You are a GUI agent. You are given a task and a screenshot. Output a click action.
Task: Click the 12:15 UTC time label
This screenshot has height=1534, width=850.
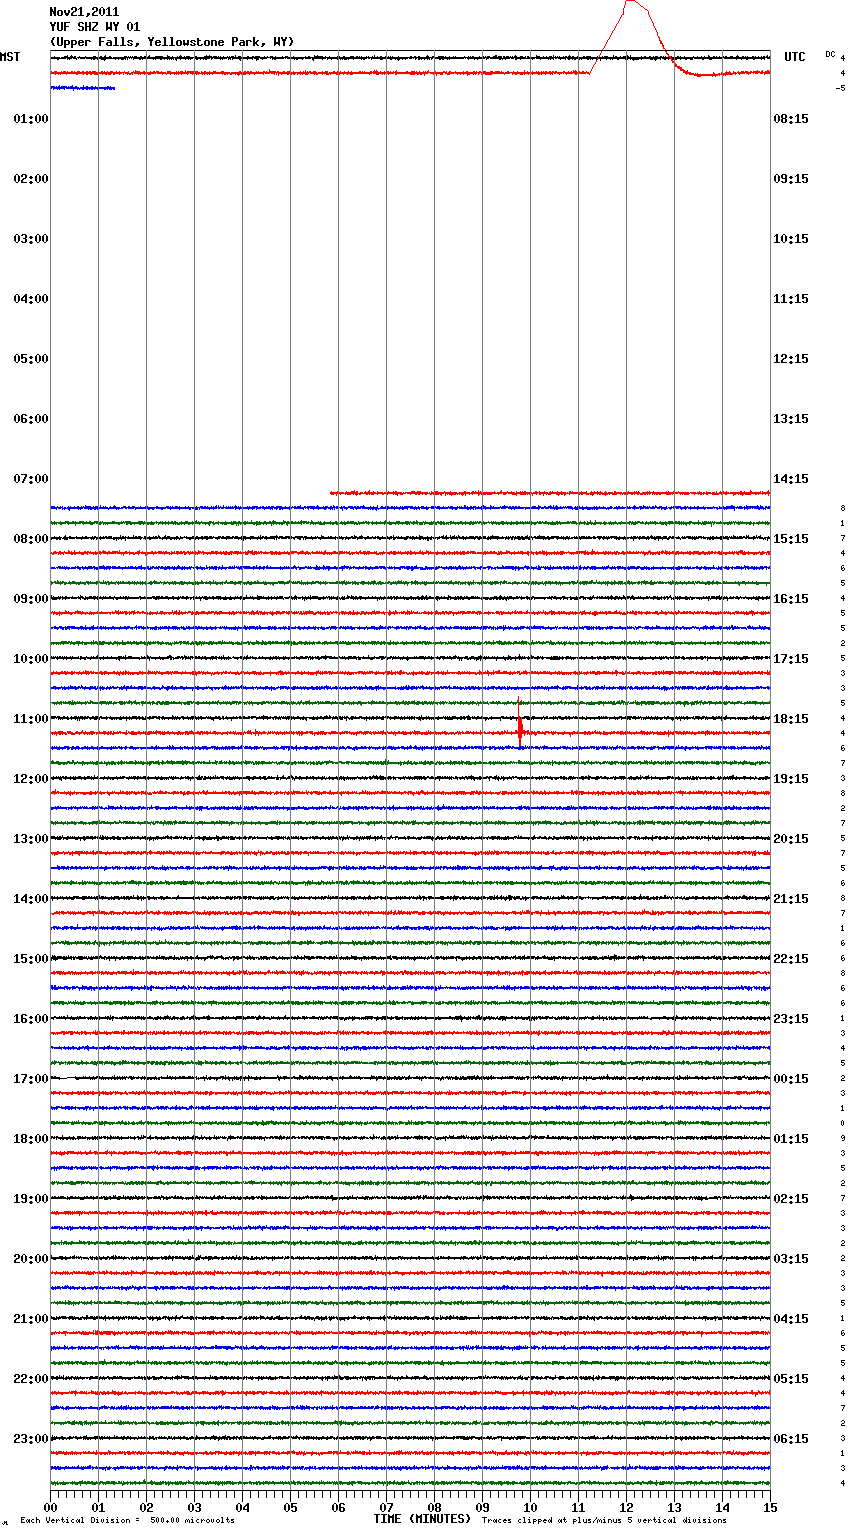pyautogui.click(x=791, y=359)
